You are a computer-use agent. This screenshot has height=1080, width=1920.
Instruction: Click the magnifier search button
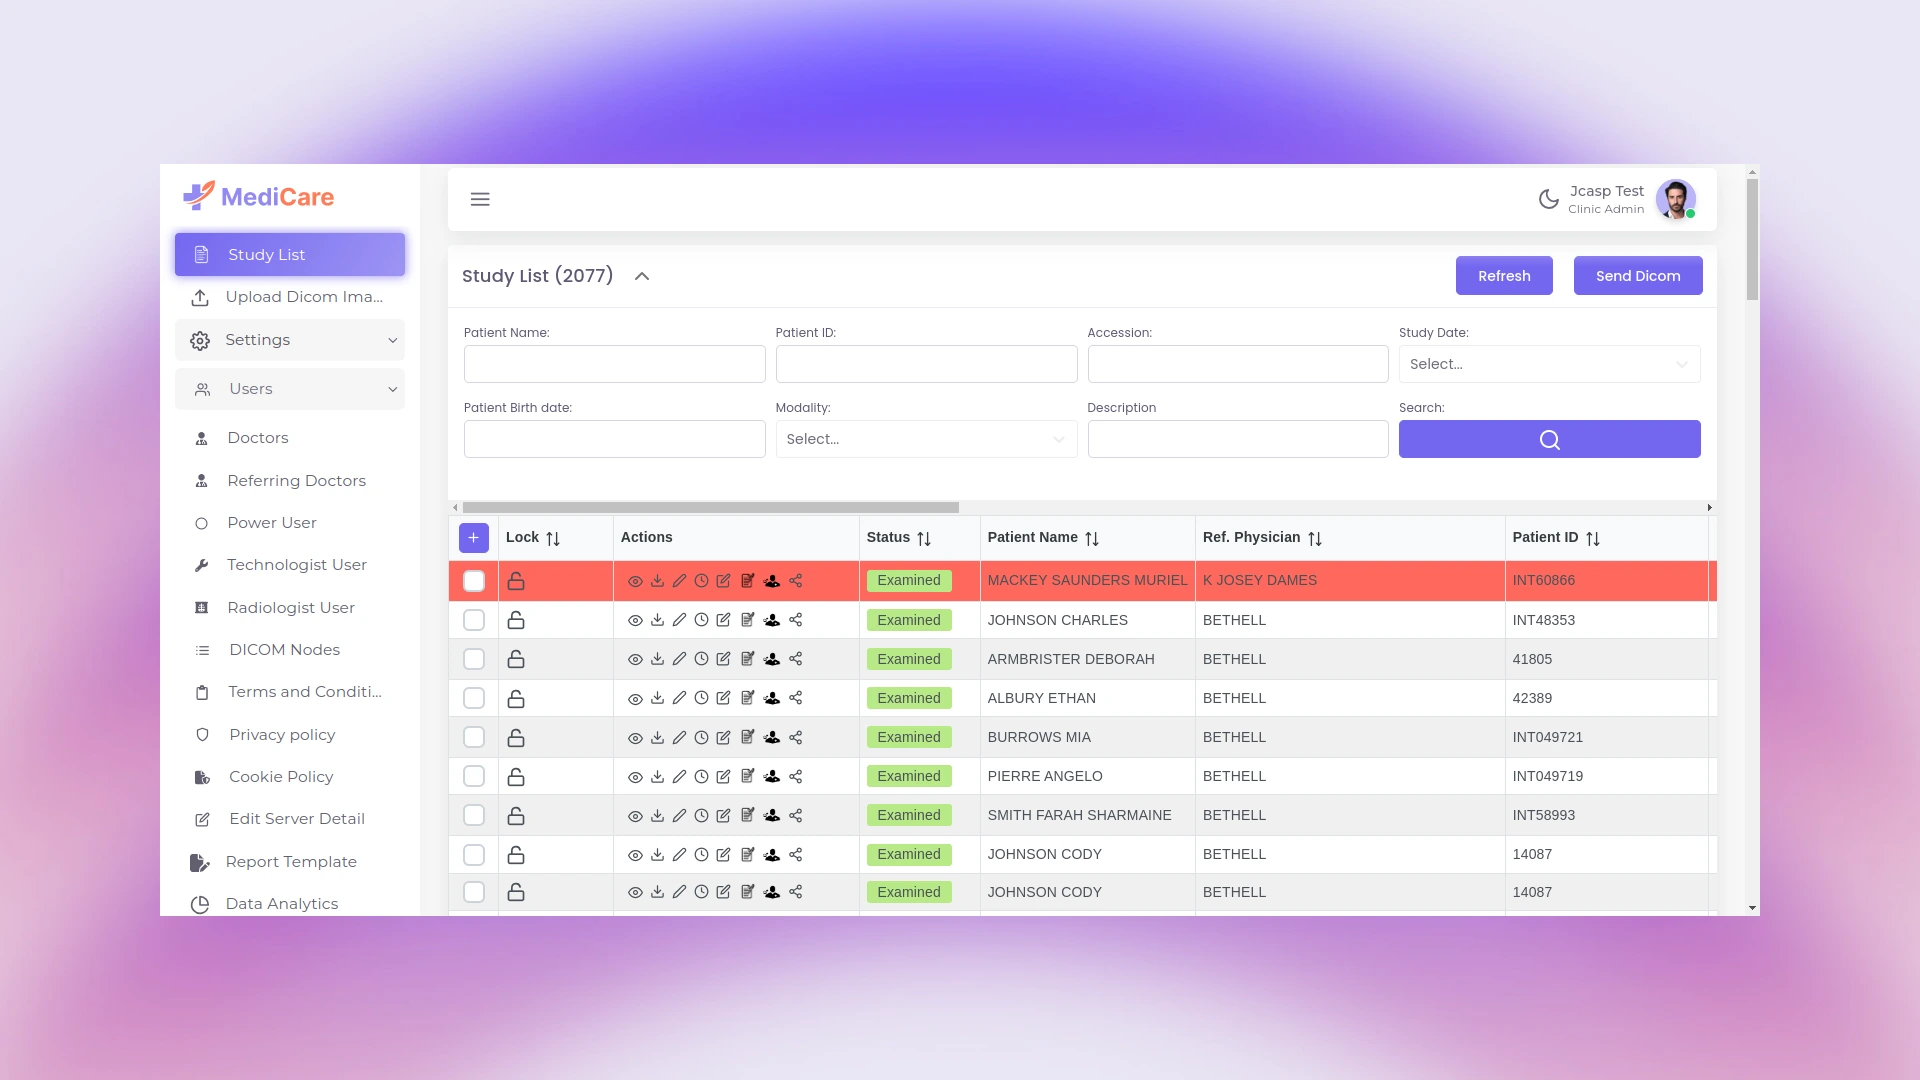click(x=1549, y=439)
